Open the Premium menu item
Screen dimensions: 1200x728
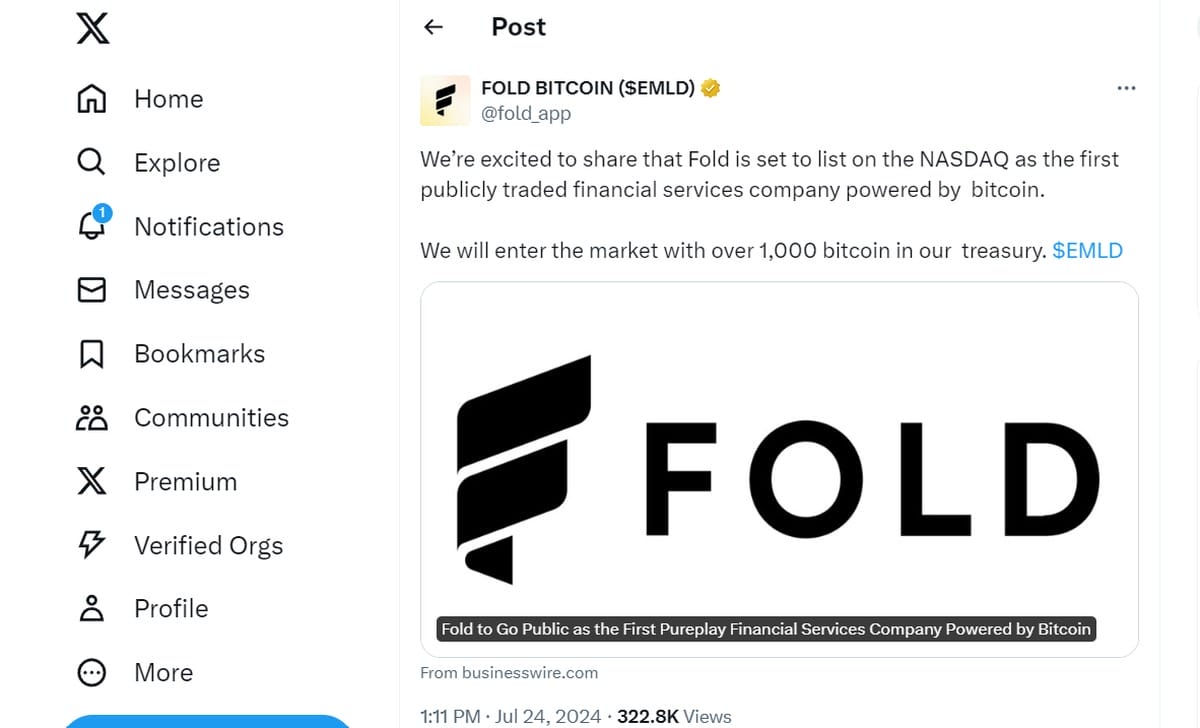(185, 482)
